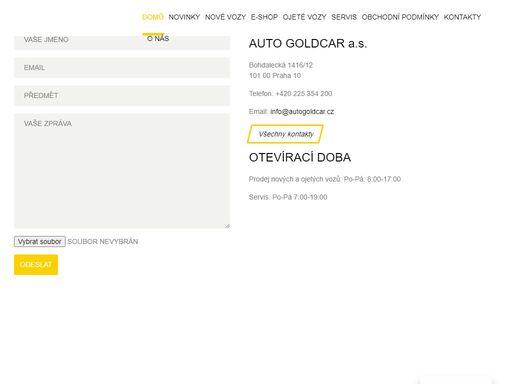Open the OJETÉ VOZY section
Image resolution: width=512 pixels, height=384 pixels.
(304, 17)
